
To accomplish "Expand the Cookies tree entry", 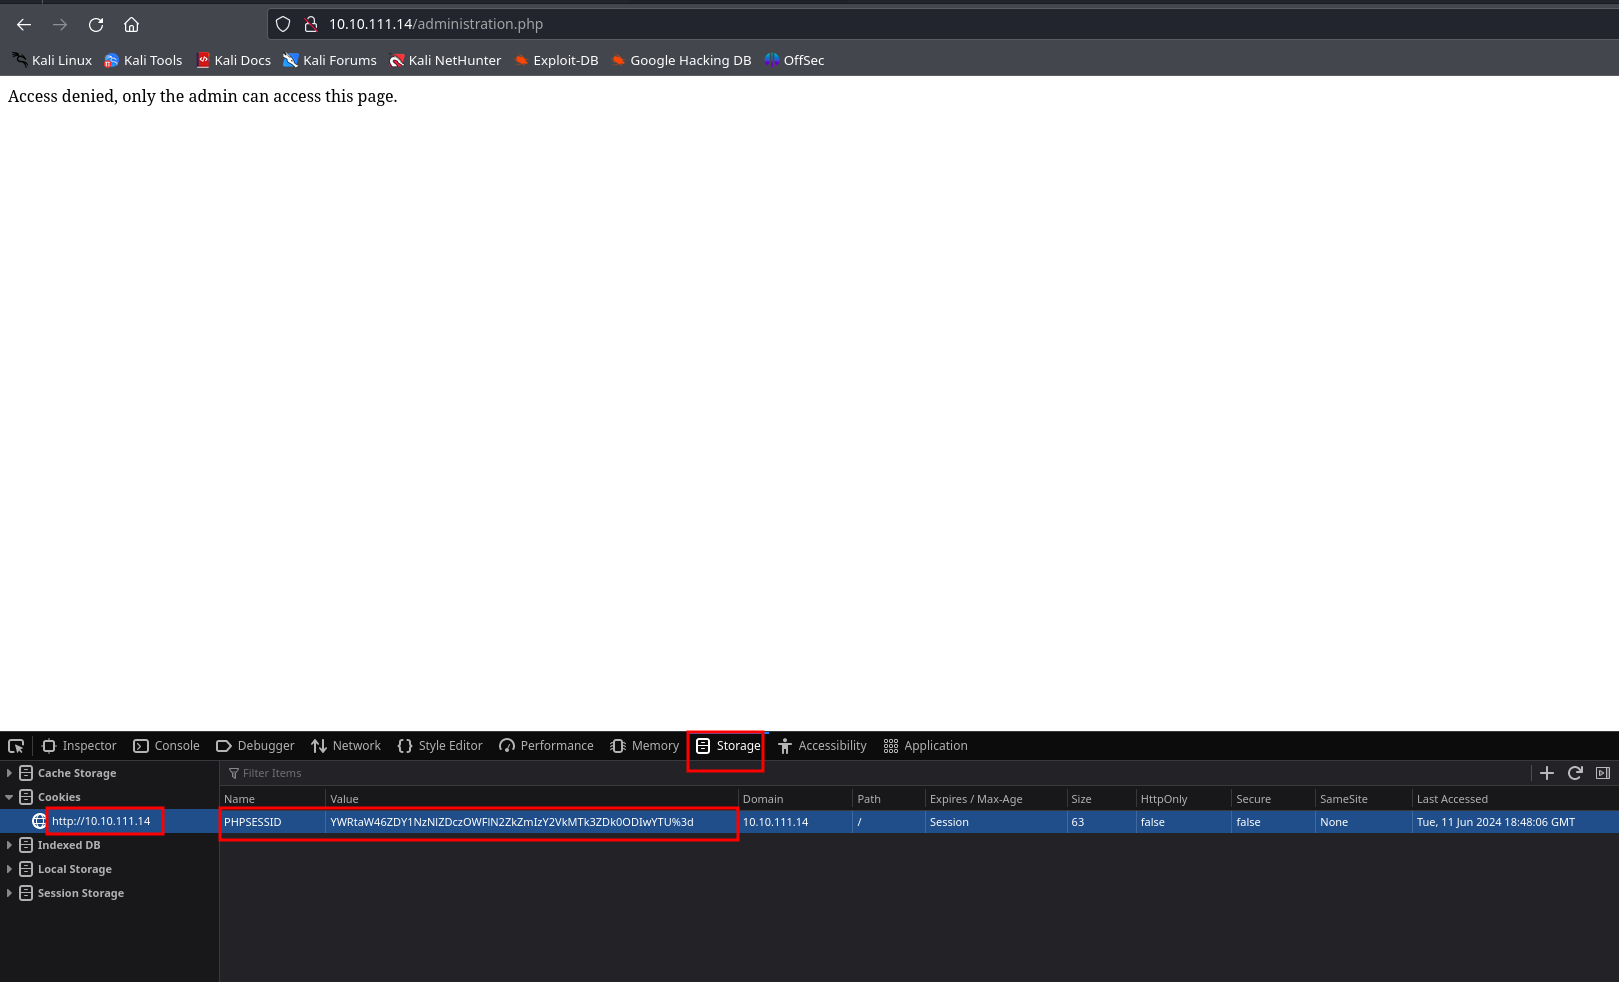I will coord(10,796).
